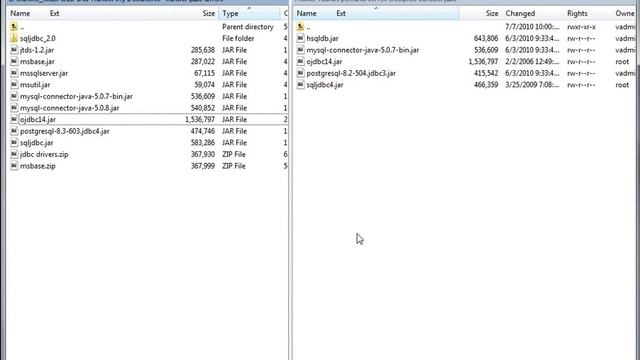Select sqljdbc.jar file name
The image size is (640, 360).
point(37,143)
